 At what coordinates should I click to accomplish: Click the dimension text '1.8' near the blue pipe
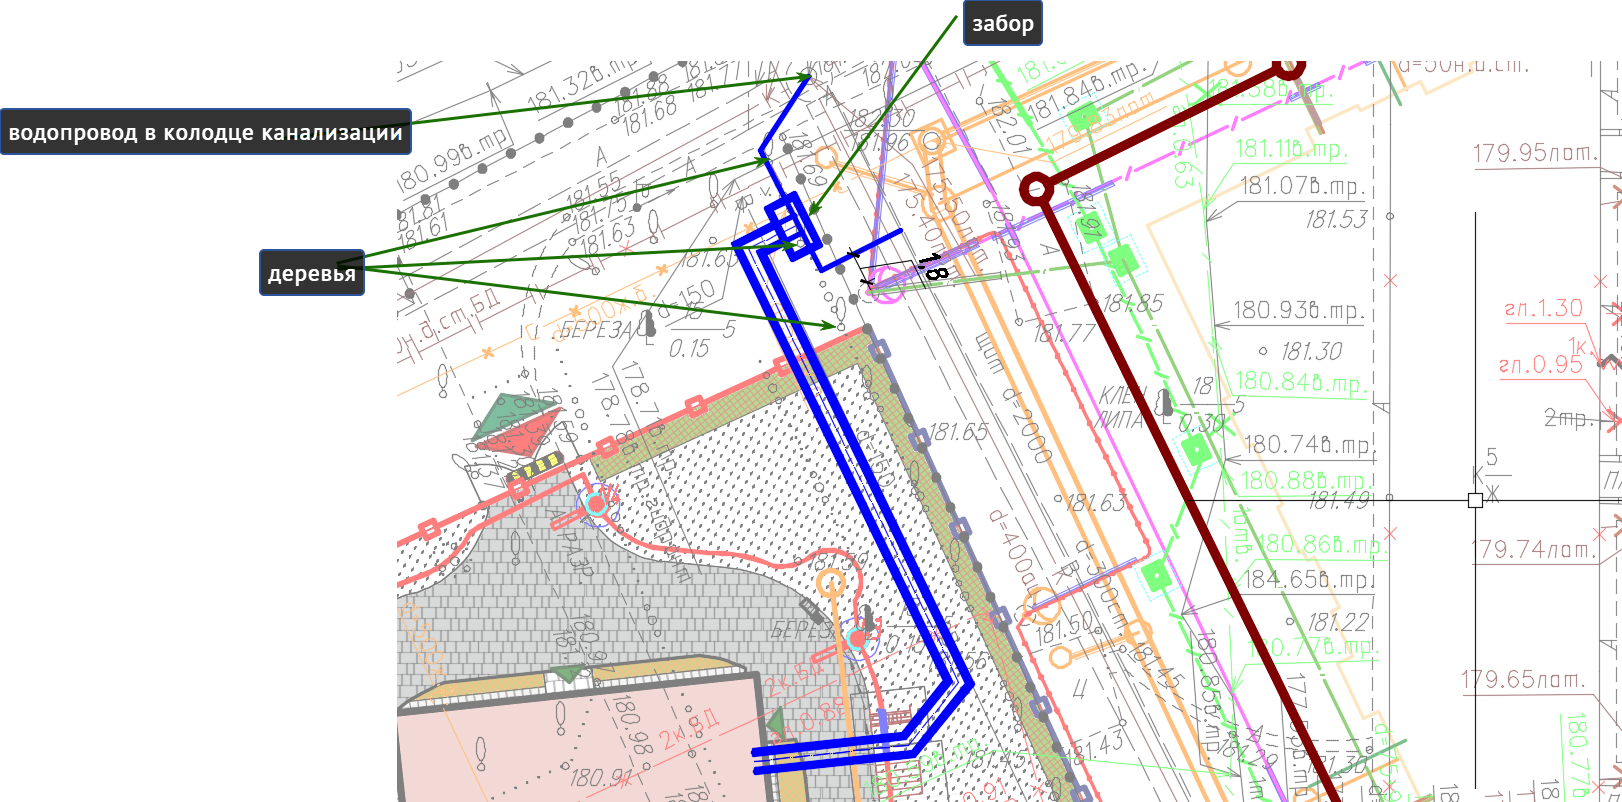(x=931, y=266)
